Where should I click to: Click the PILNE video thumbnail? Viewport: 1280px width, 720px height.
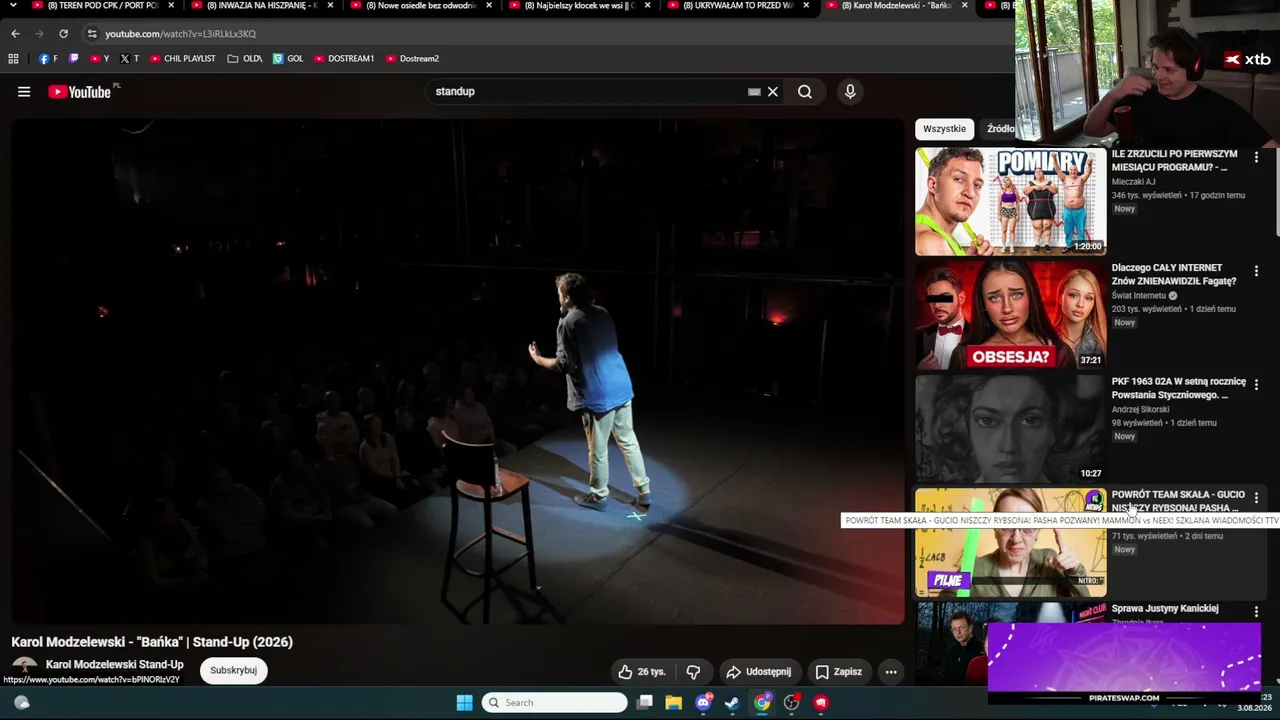1011,543
